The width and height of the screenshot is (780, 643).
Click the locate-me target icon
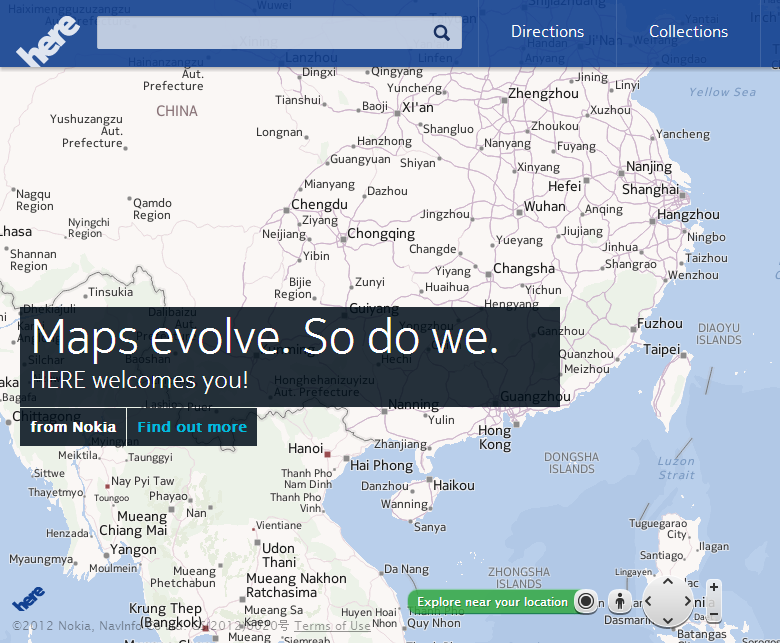[x=586, y=602]
